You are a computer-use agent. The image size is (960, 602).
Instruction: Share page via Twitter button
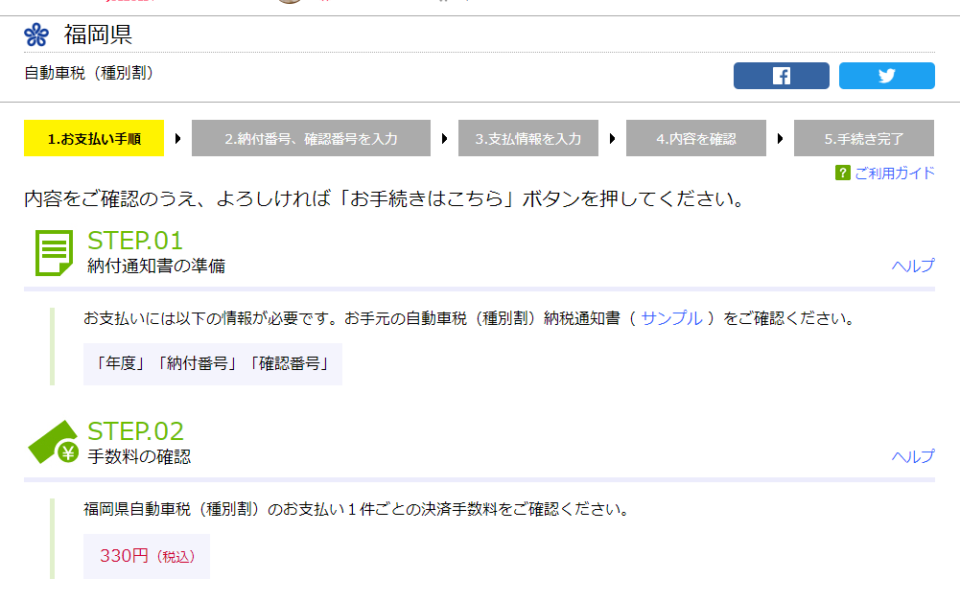(887, 75)
